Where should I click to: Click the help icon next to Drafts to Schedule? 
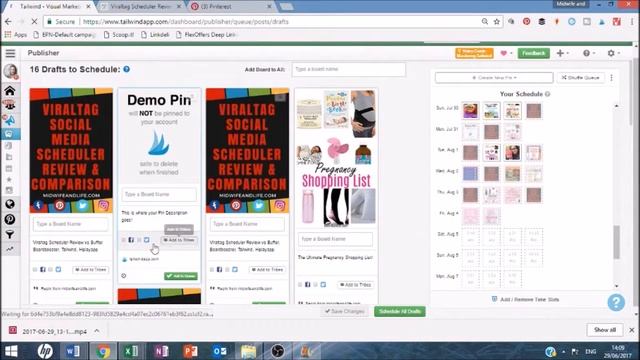pos(127,69)
